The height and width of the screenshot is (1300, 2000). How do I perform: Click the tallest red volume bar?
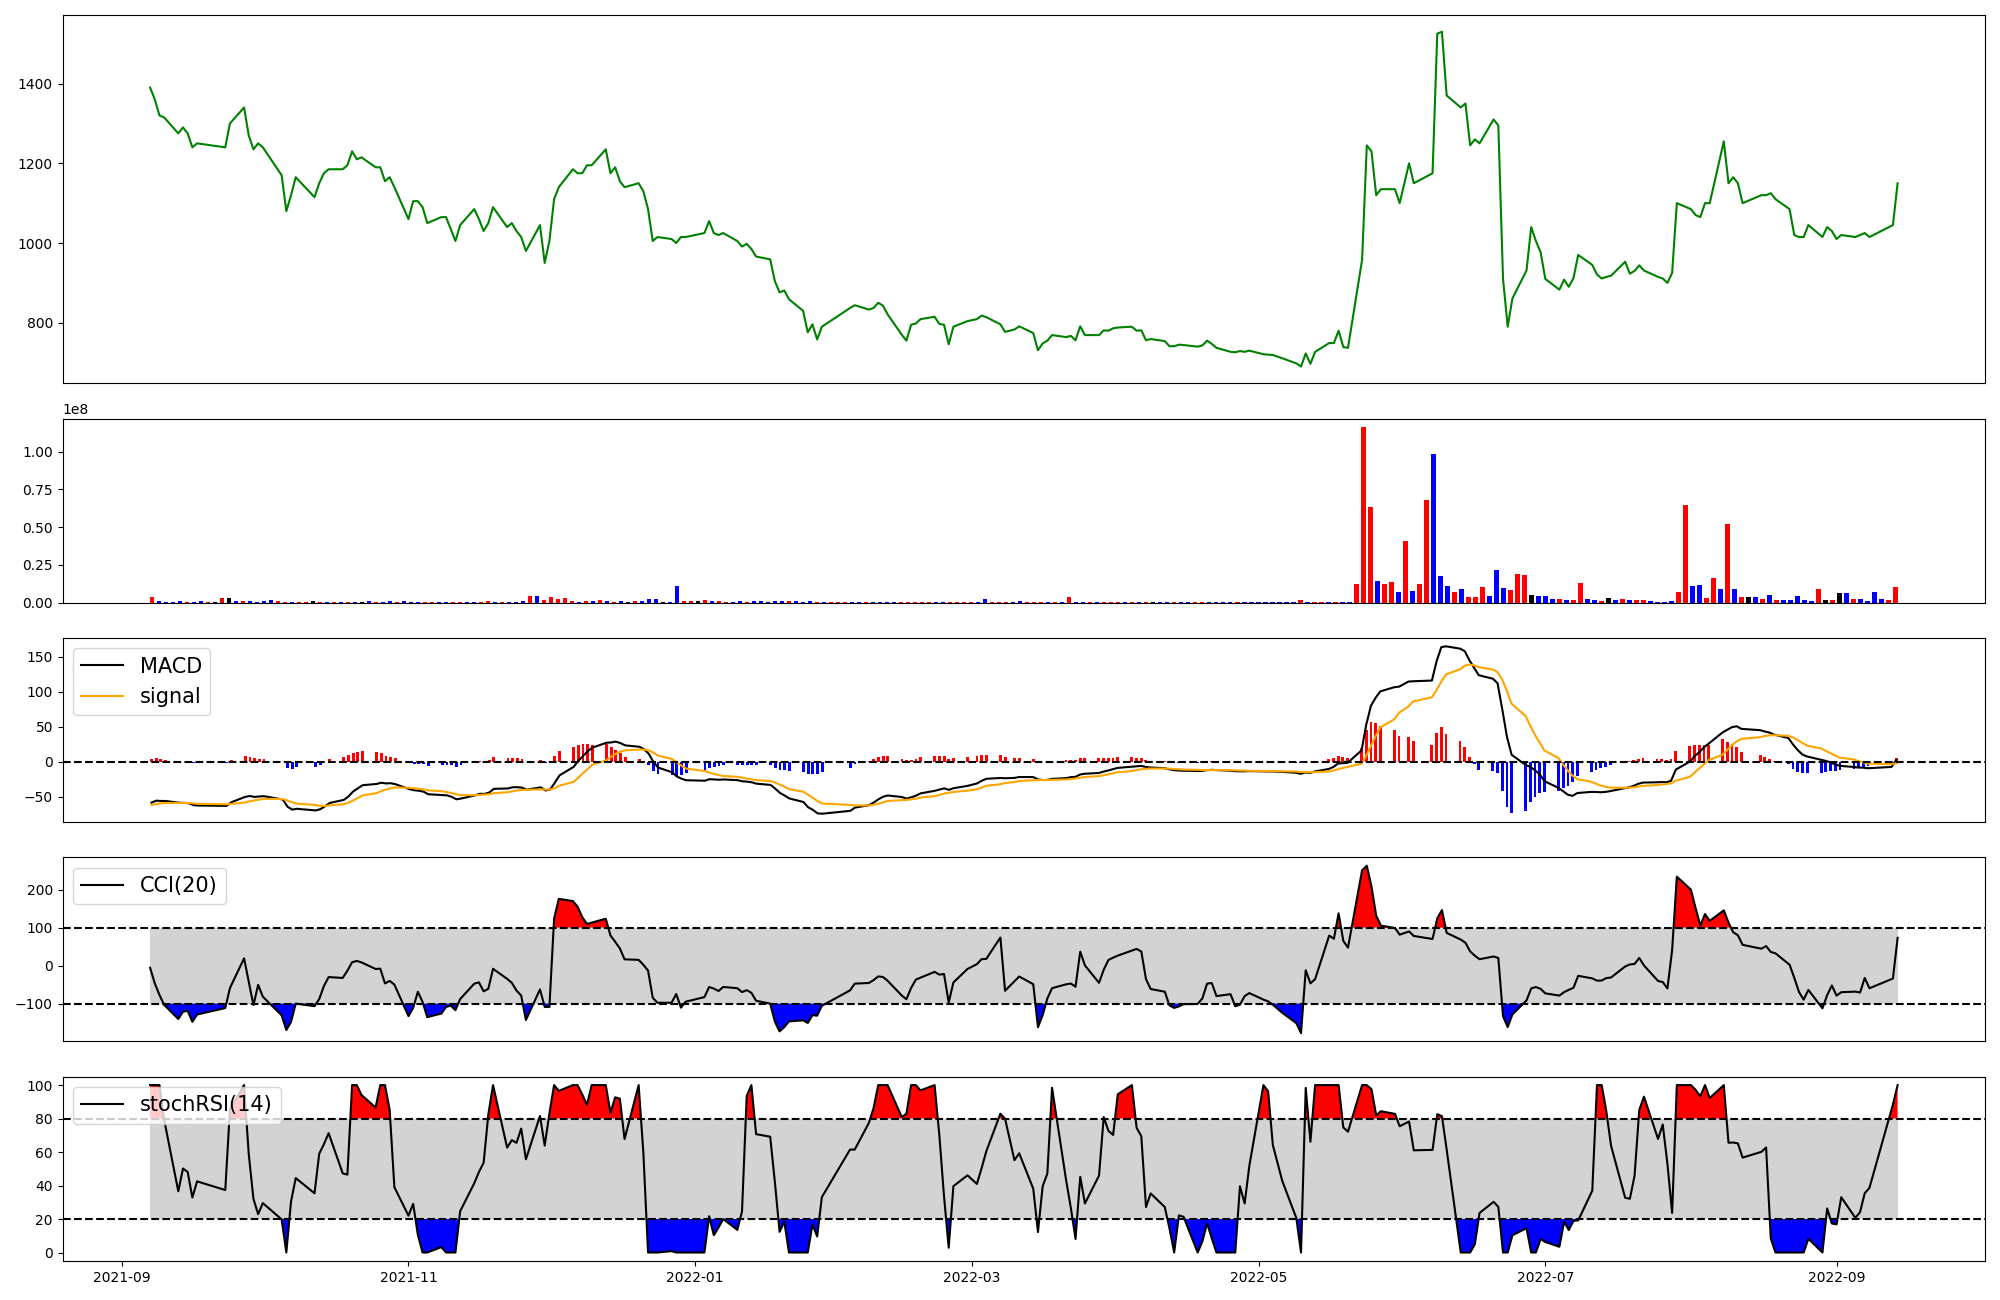pyautogui.click(x=1363, y=515)
